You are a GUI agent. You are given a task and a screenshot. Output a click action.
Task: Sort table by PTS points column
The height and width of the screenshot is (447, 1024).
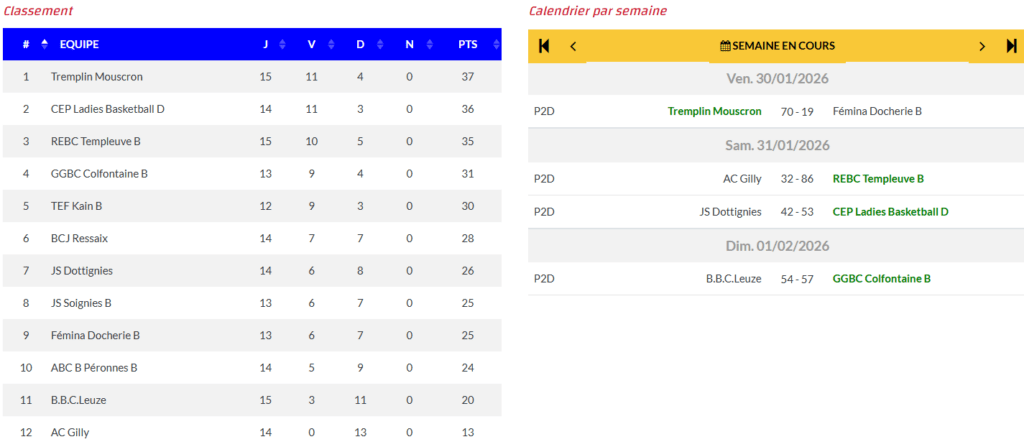[x=468, y=44]
